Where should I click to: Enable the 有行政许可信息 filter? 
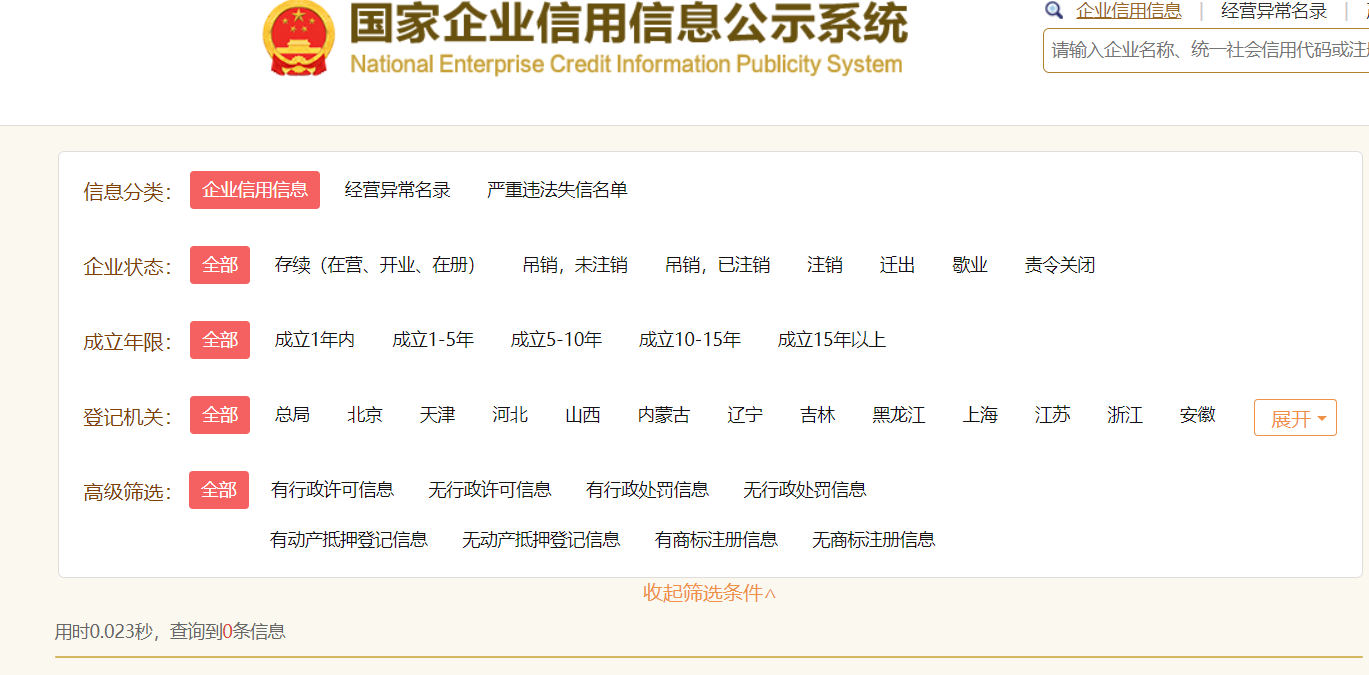pyautogui.click(x=332, y=490)
